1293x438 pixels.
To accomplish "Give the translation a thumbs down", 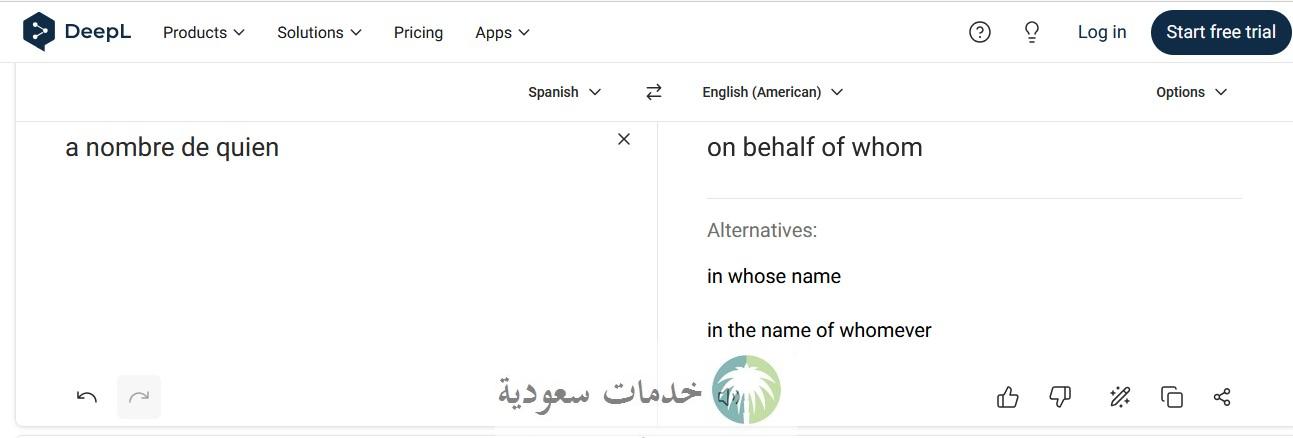I will coord(1060,397).
